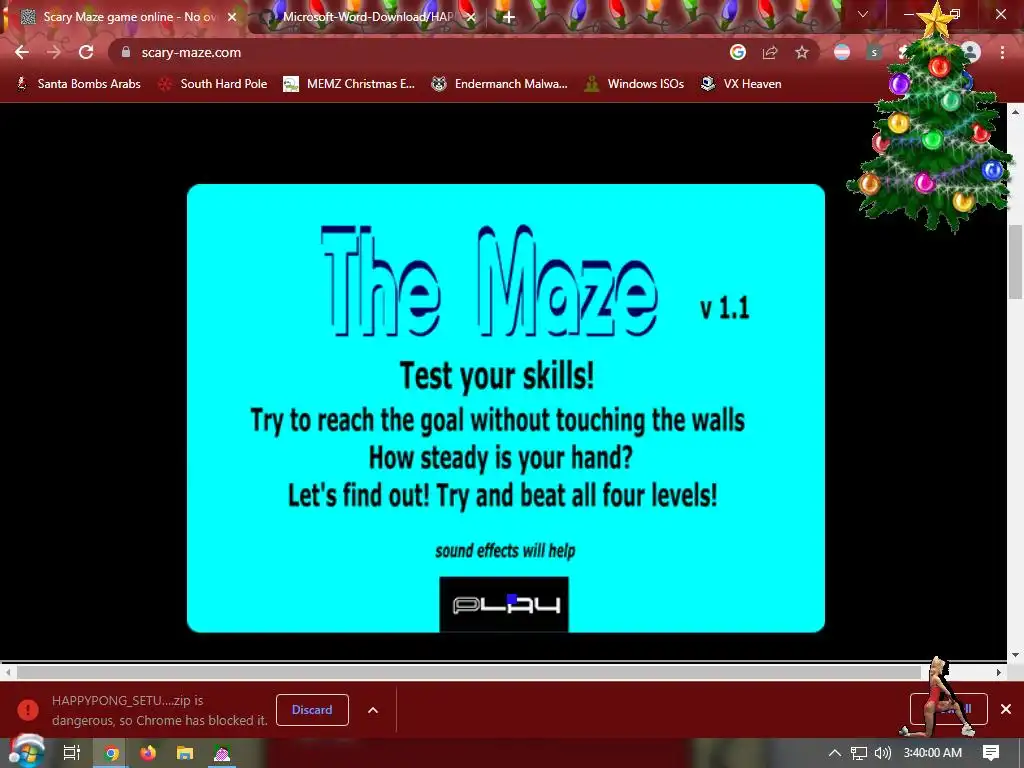Open the VX Heaven bookmark
The height and width of the screenshot is (768, 1024).
coord(741,84)
